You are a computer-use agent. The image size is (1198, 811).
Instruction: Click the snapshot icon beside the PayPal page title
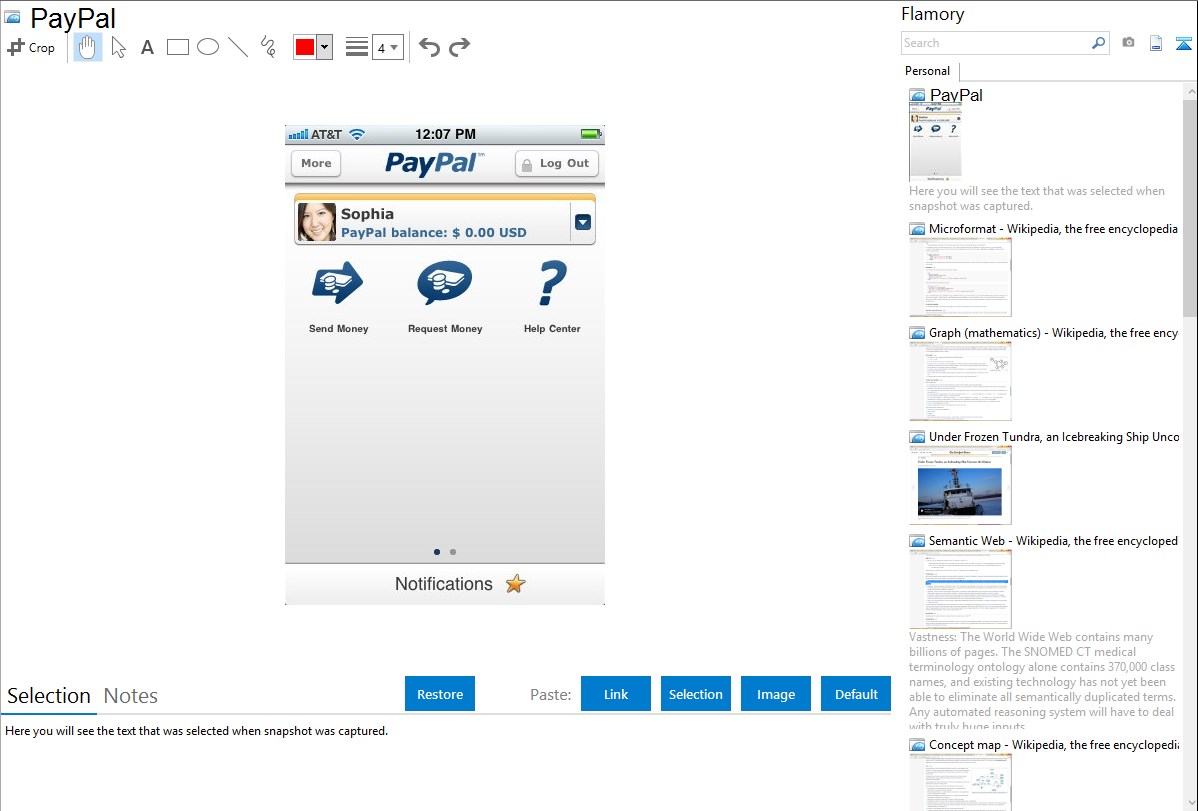(12, 17)
